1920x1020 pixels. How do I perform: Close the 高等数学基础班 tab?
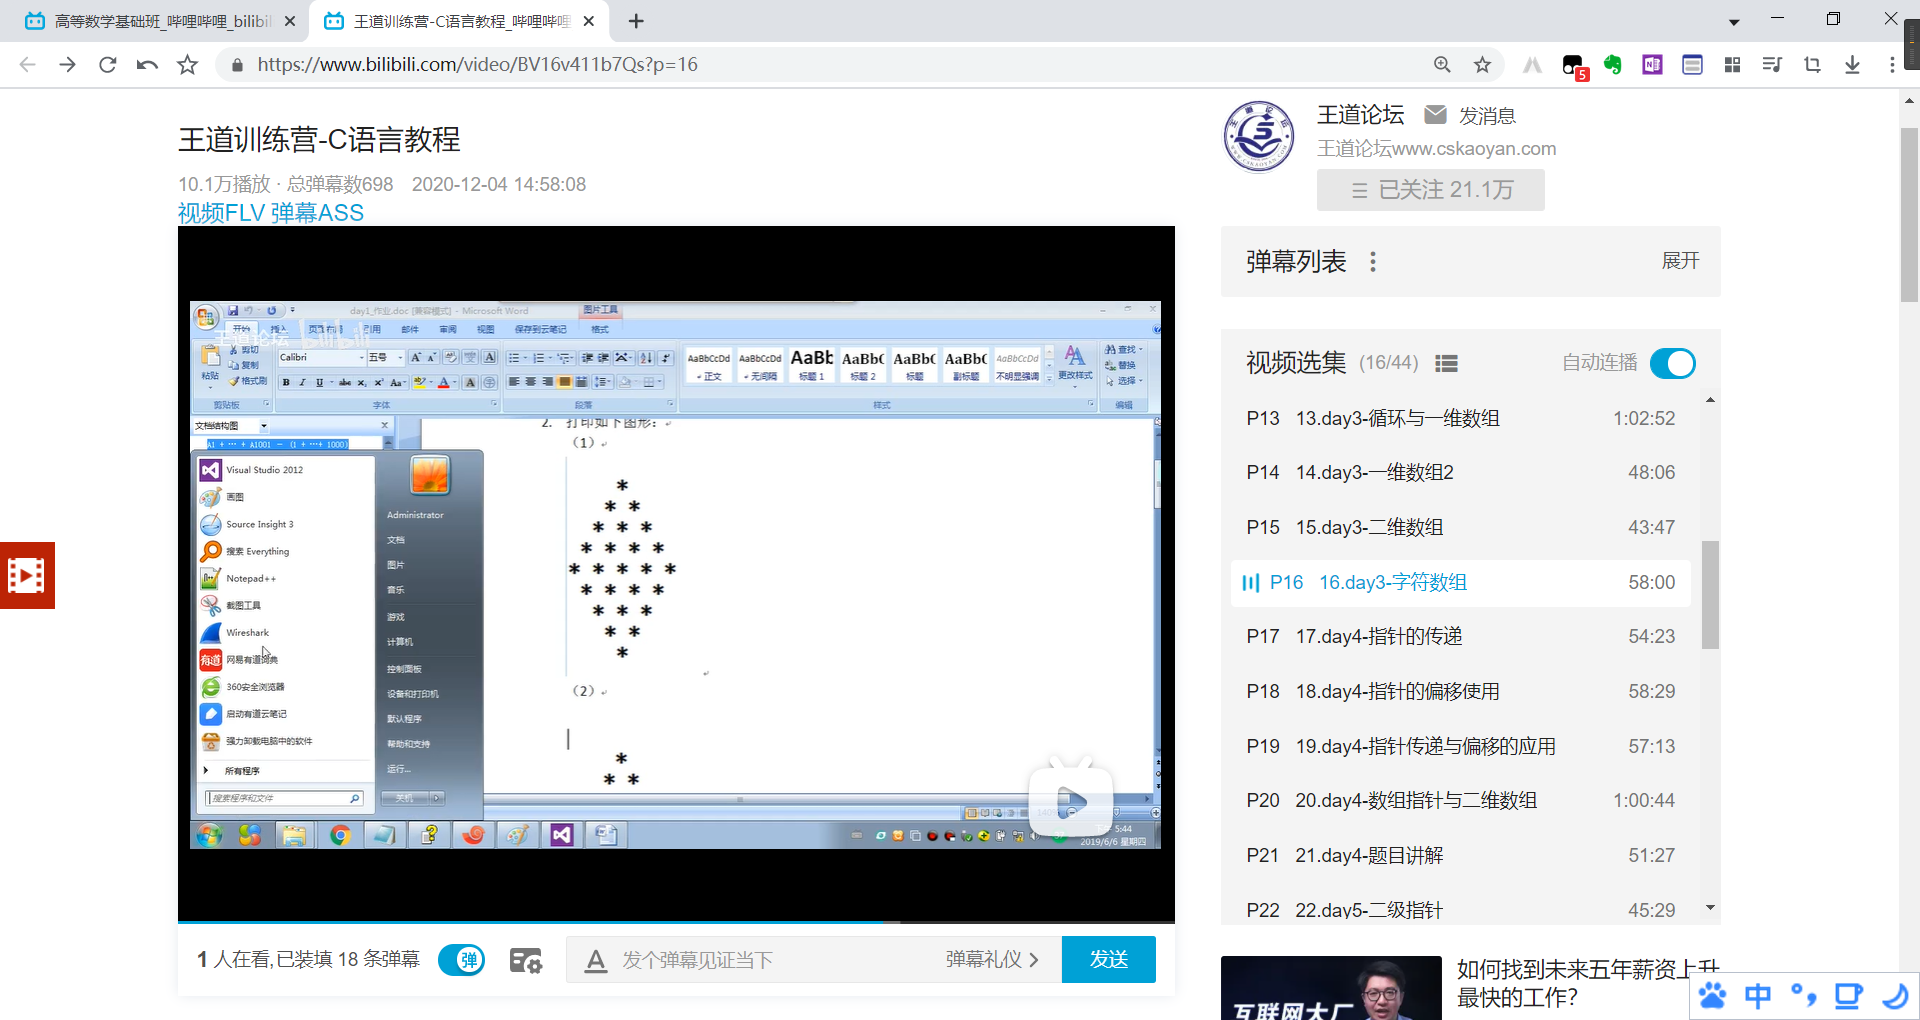(290, 21)
